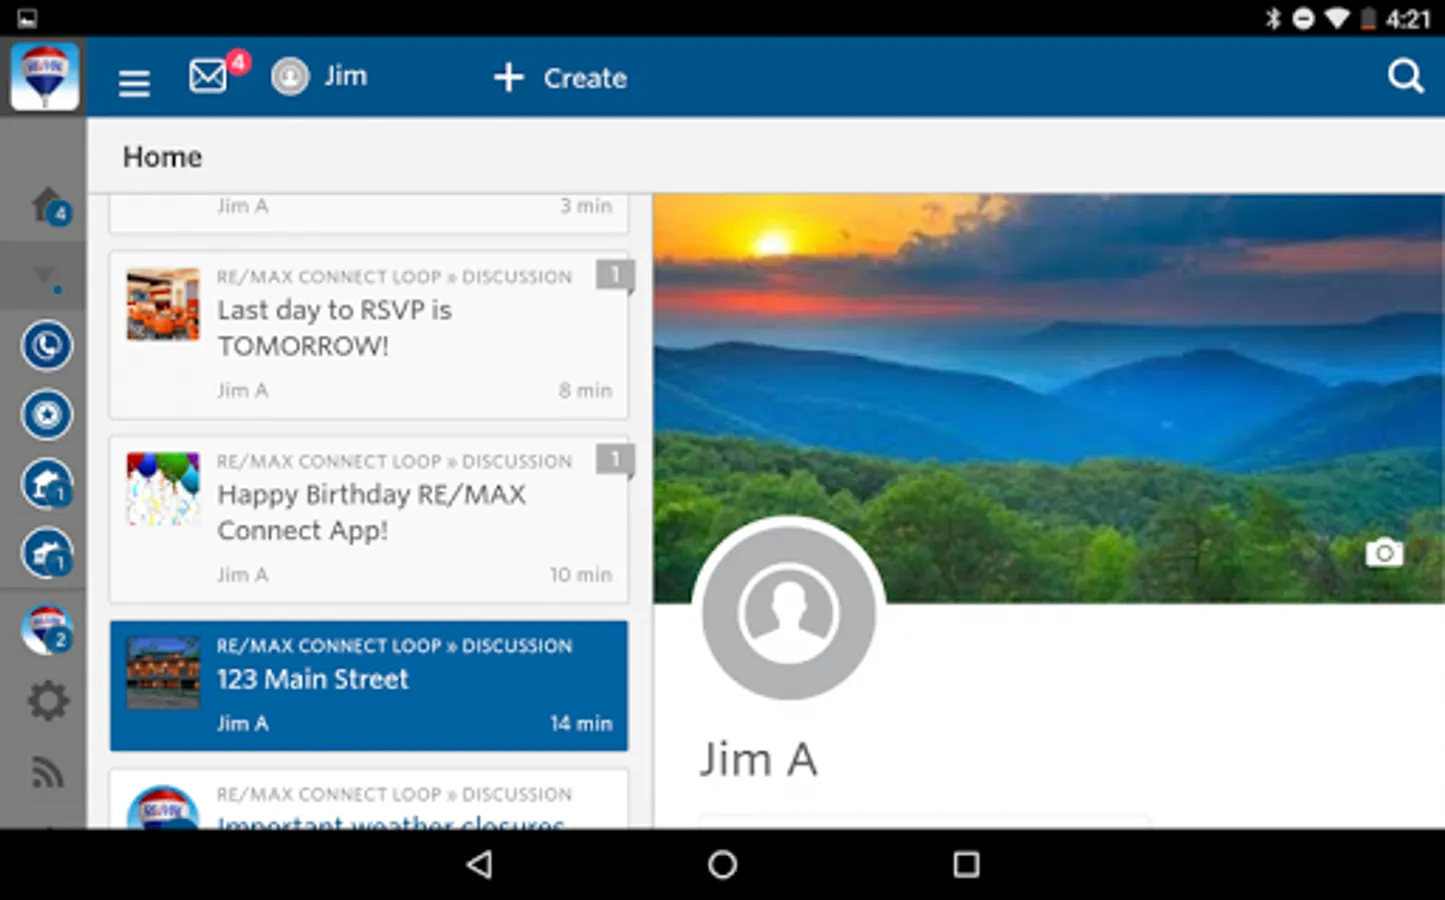This screenshot has height=900, width=1445.
Task: Open RE/MAX balloon loop with 2 badge
Action: [x=46, y=630]
